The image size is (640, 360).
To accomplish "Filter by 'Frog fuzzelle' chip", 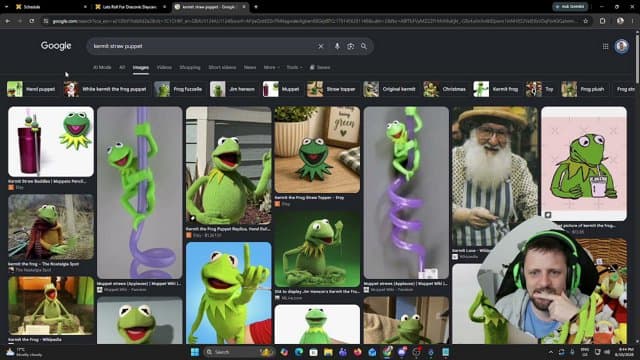I will tap(178, 89).
